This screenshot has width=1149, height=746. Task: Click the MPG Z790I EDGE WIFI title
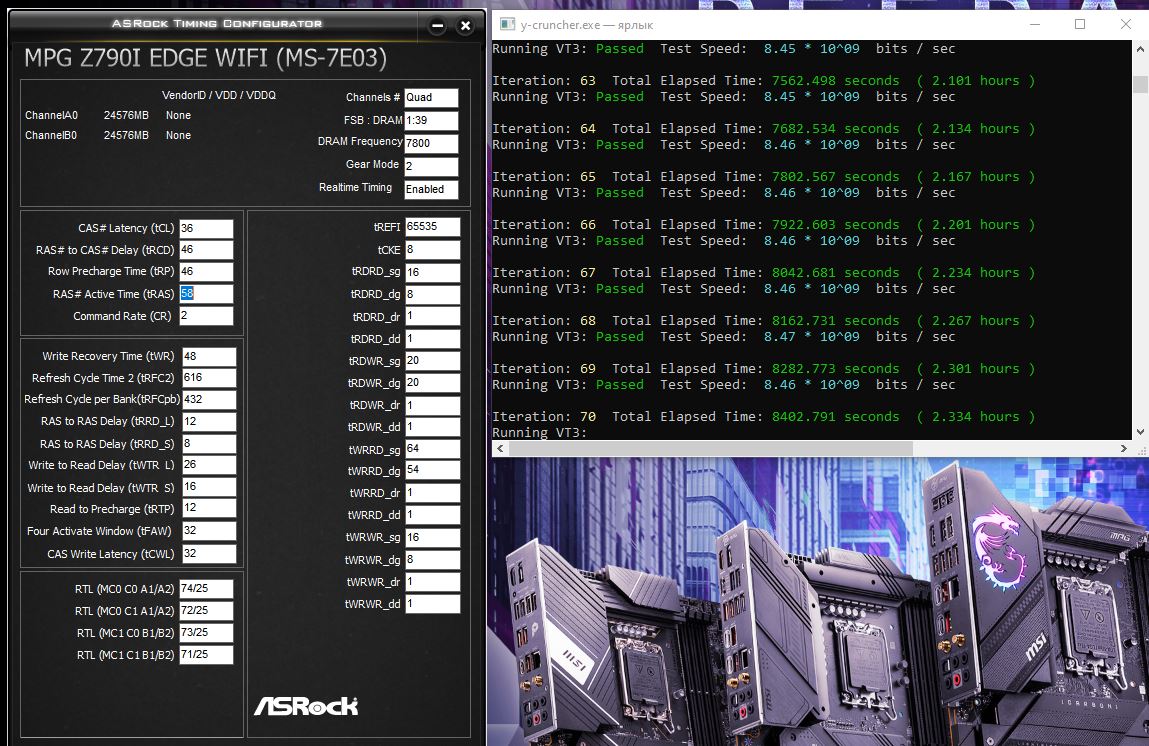206,58
